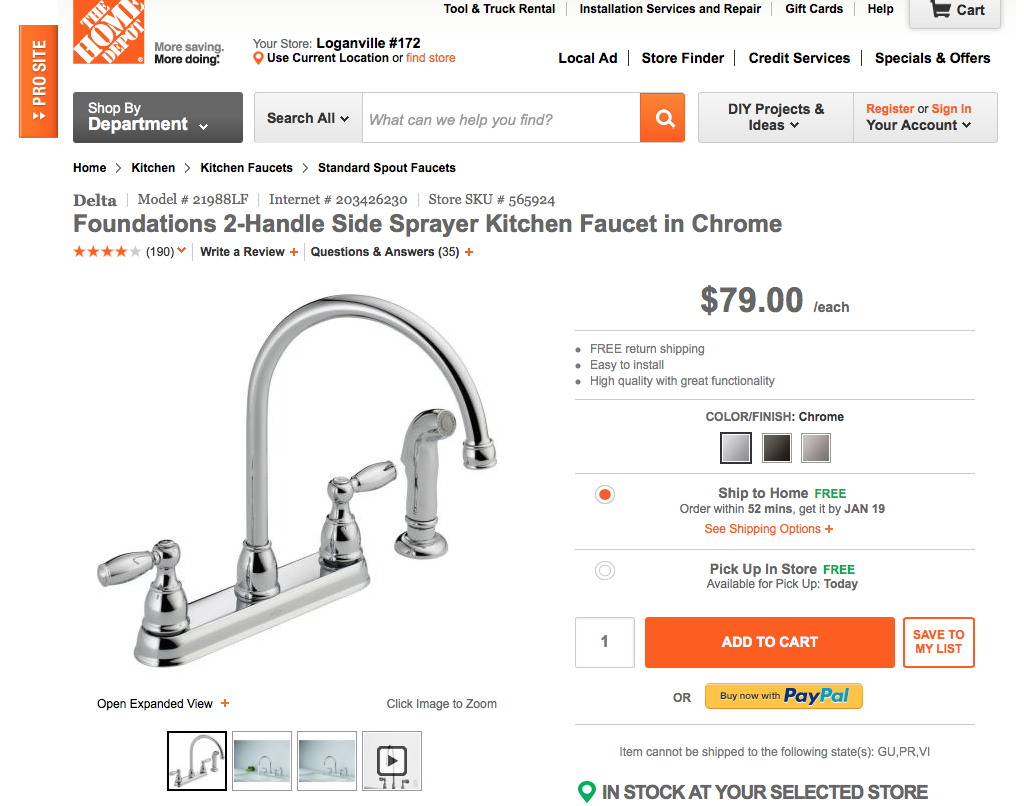
Task: Click the ADD TO CART button
Action: [x=769, y=642]
